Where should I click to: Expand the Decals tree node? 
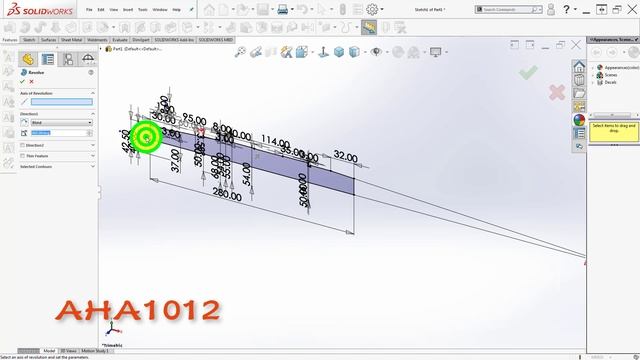(x=593, y=82)
